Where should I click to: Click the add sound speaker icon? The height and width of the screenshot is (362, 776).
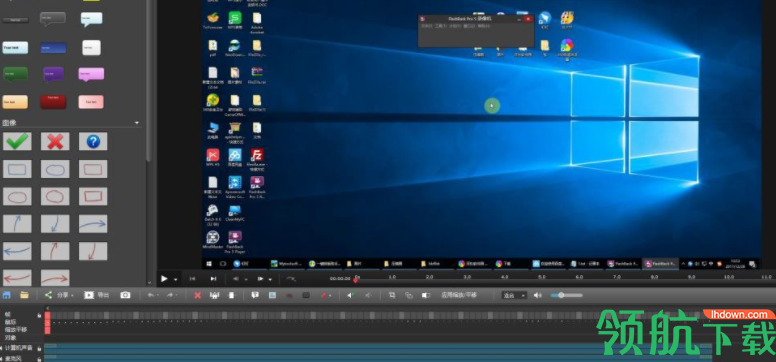click(350, 295)
